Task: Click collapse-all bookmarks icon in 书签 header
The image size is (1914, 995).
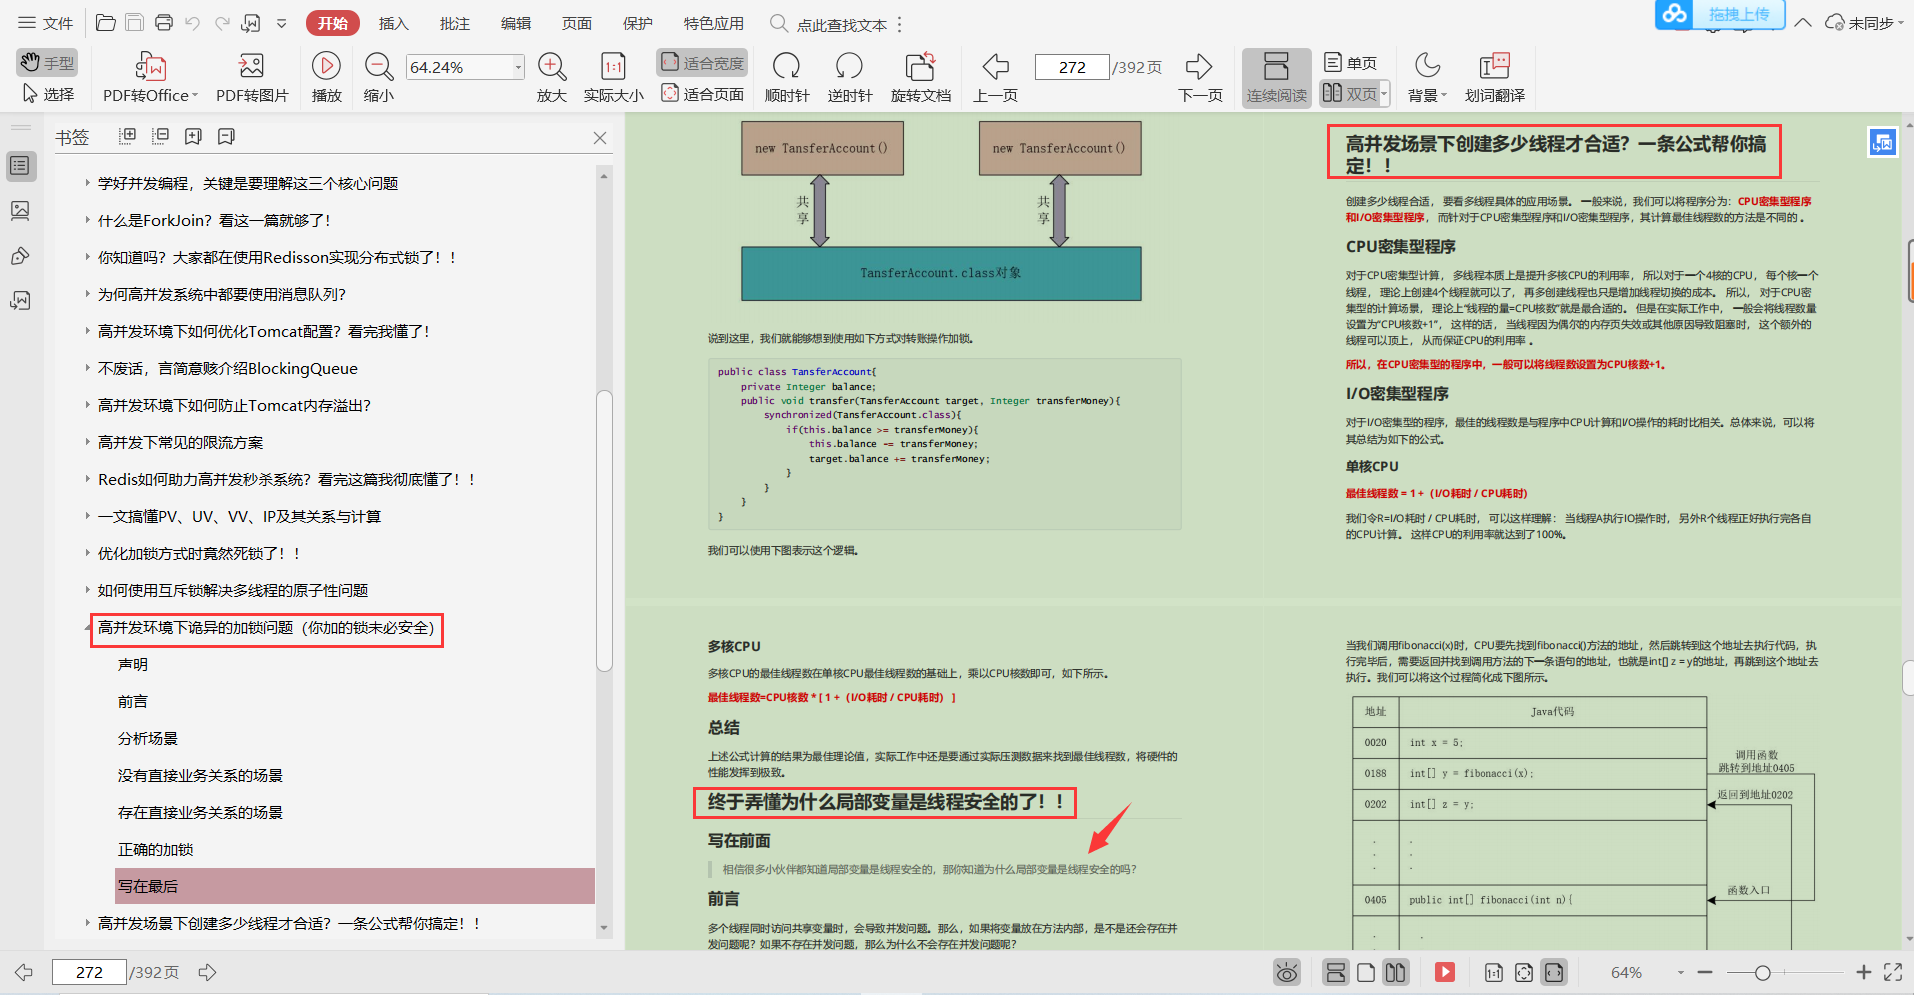Action: pyautogui.click(x=160, y=136)
